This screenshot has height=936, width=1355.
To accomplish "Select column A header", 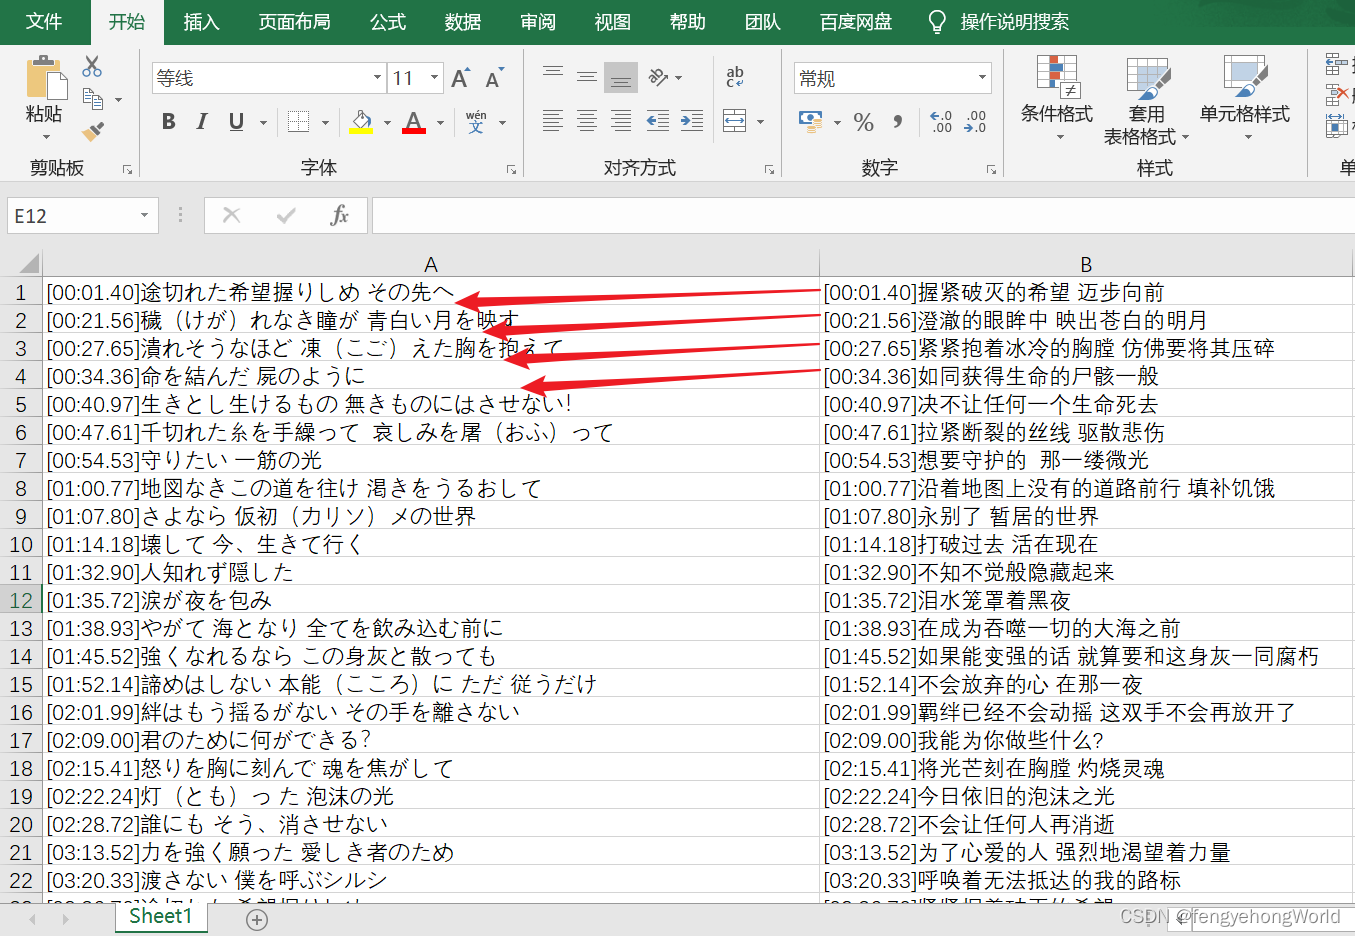I will click(x=431, y=264).
